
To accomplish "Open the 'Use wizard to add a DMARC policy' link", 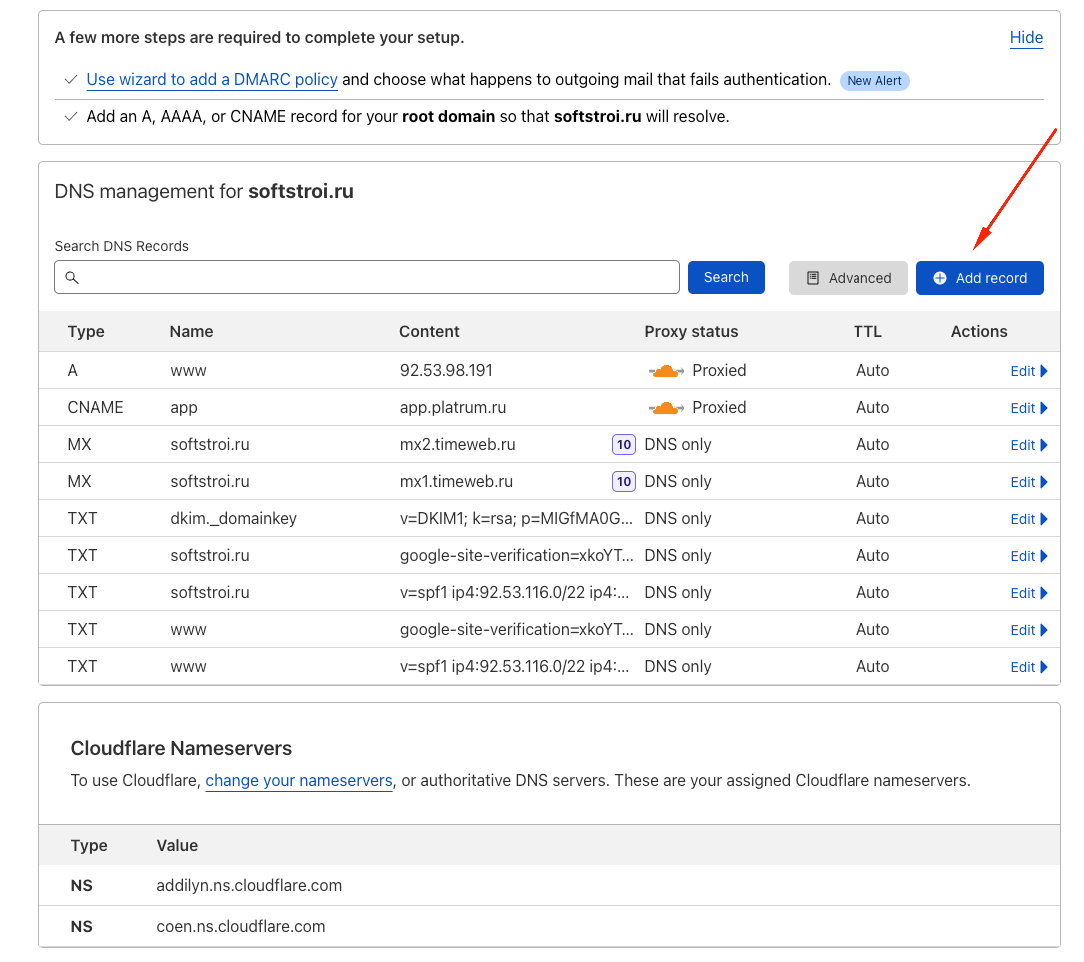I will coord(212,80).
